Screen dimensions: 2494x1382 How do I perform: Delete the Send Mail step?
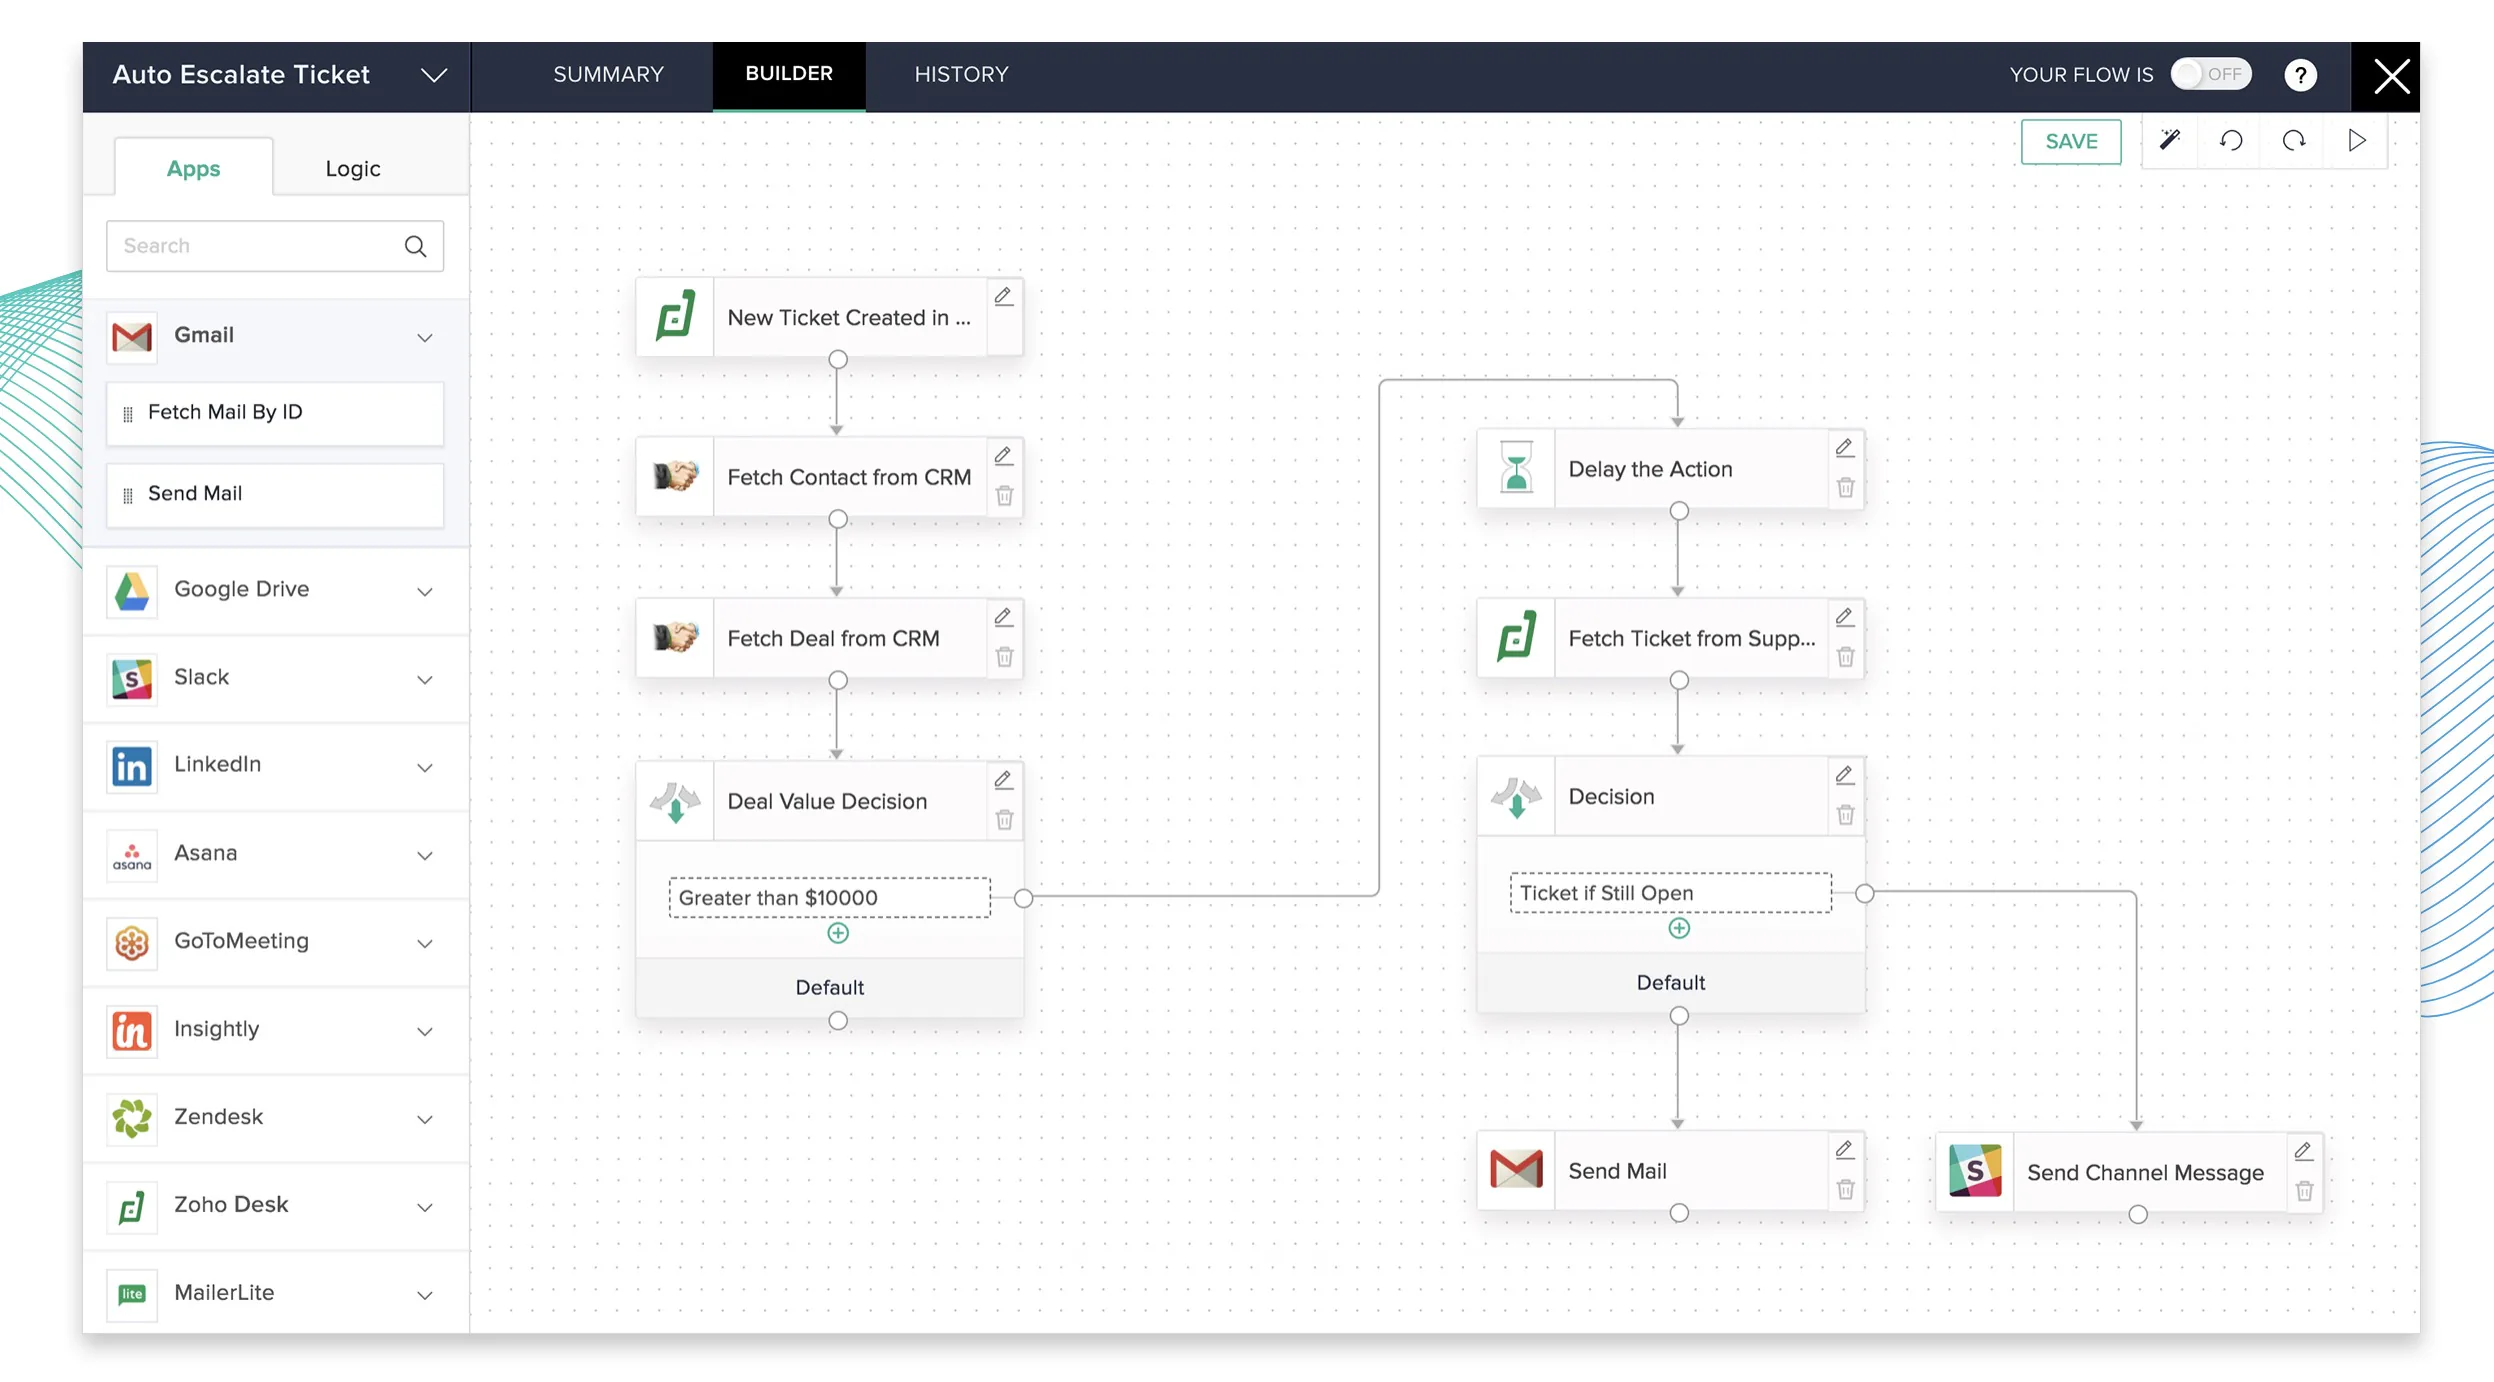[x=1845, y=1190]
